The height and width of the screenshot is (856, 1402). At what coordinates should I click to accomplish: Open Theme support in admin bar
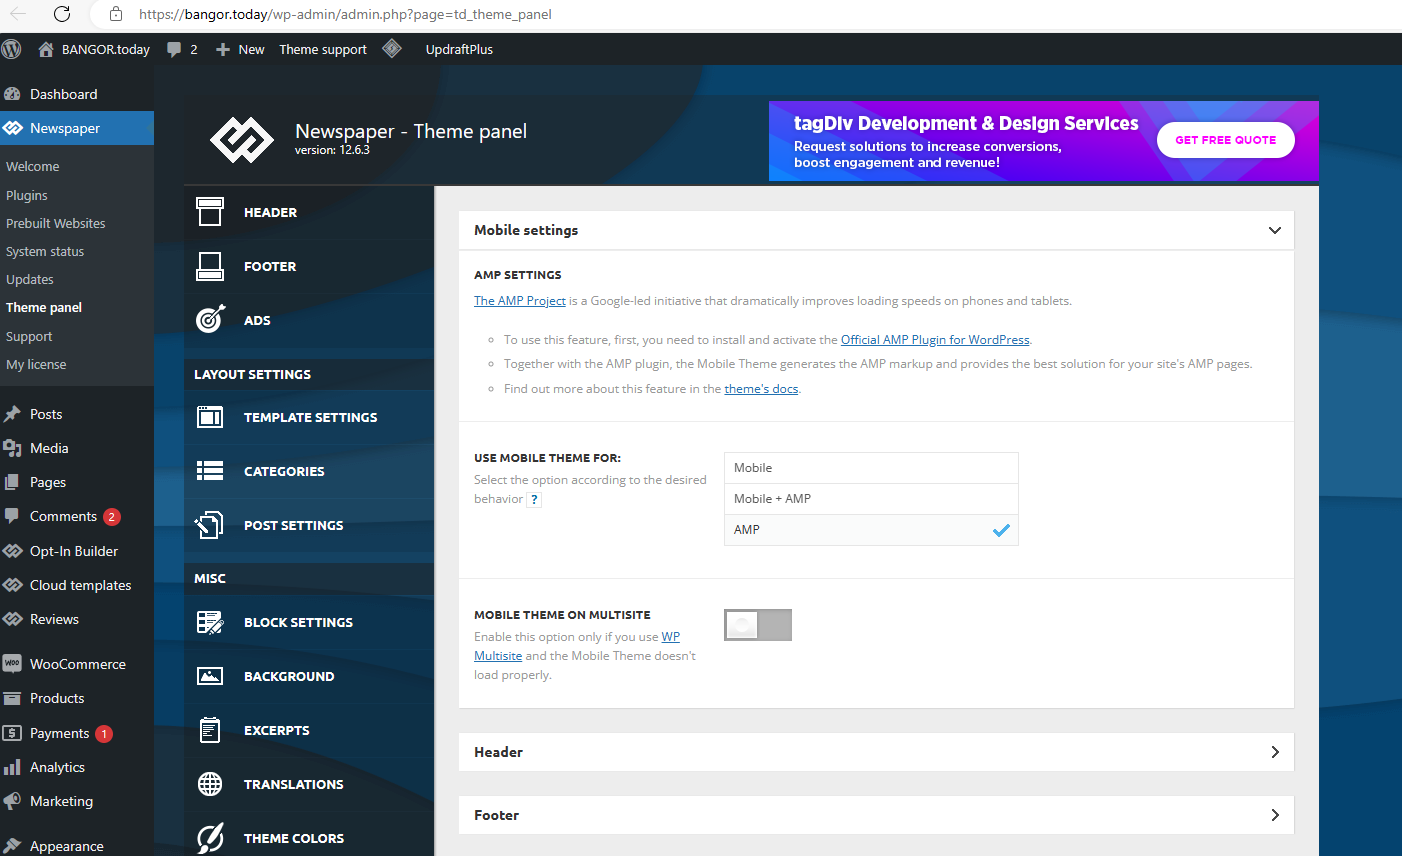pos(323,49)
